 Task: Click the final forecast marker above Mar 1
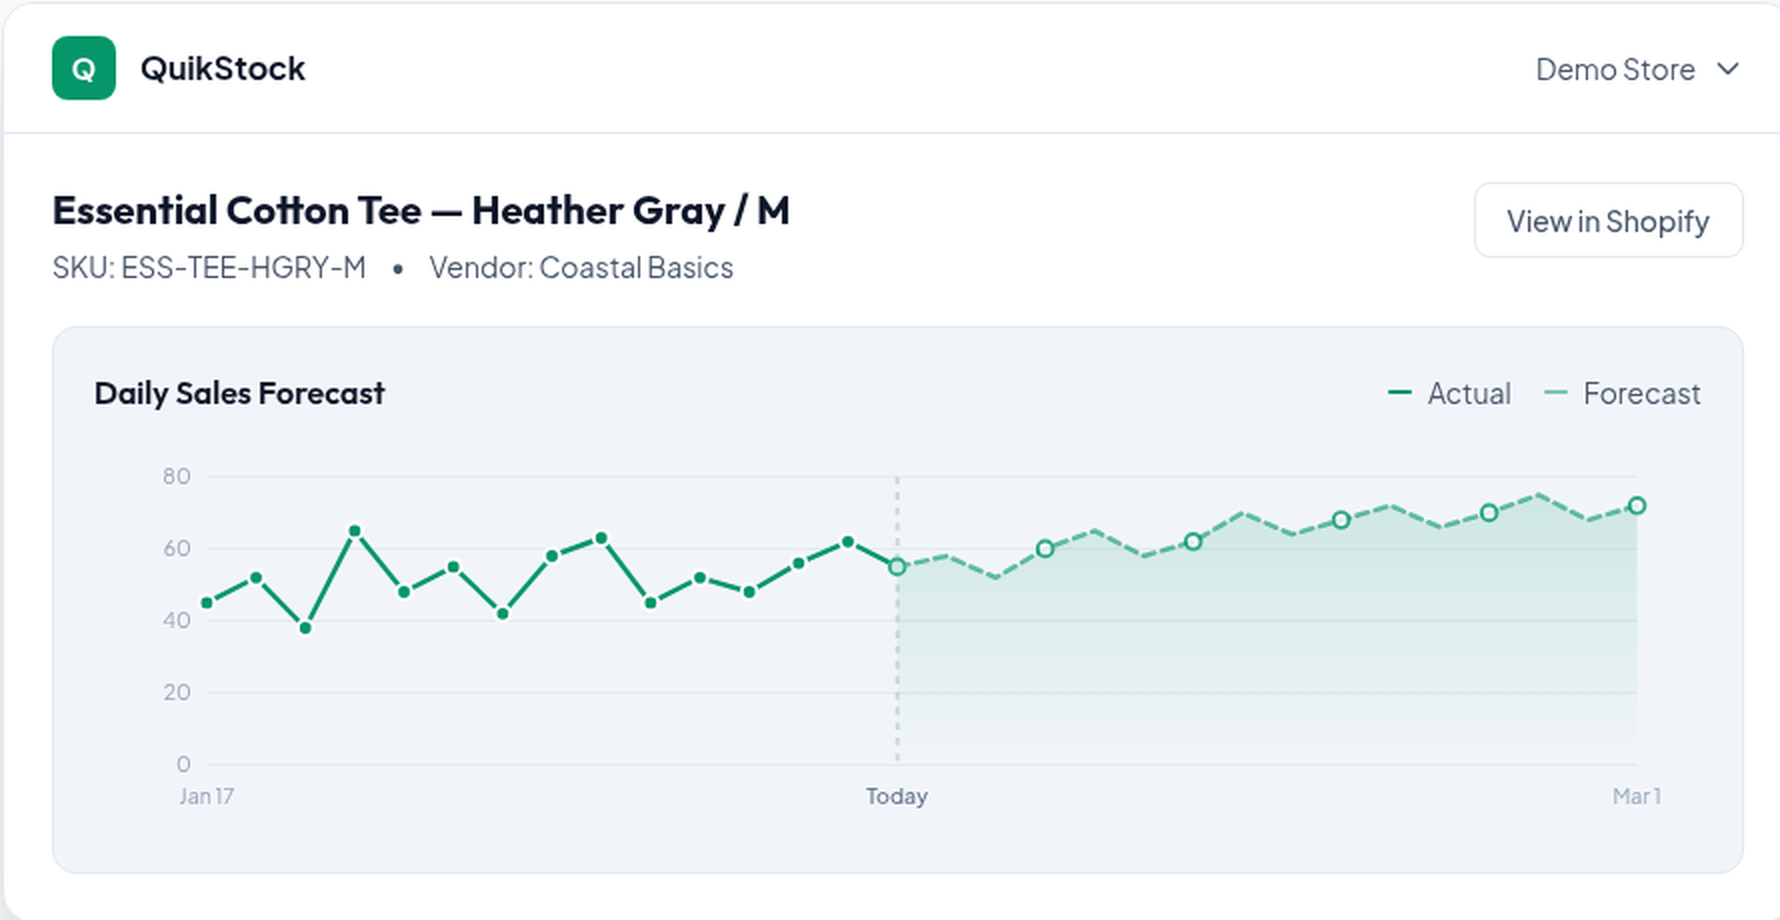(x=1636, y=506)
